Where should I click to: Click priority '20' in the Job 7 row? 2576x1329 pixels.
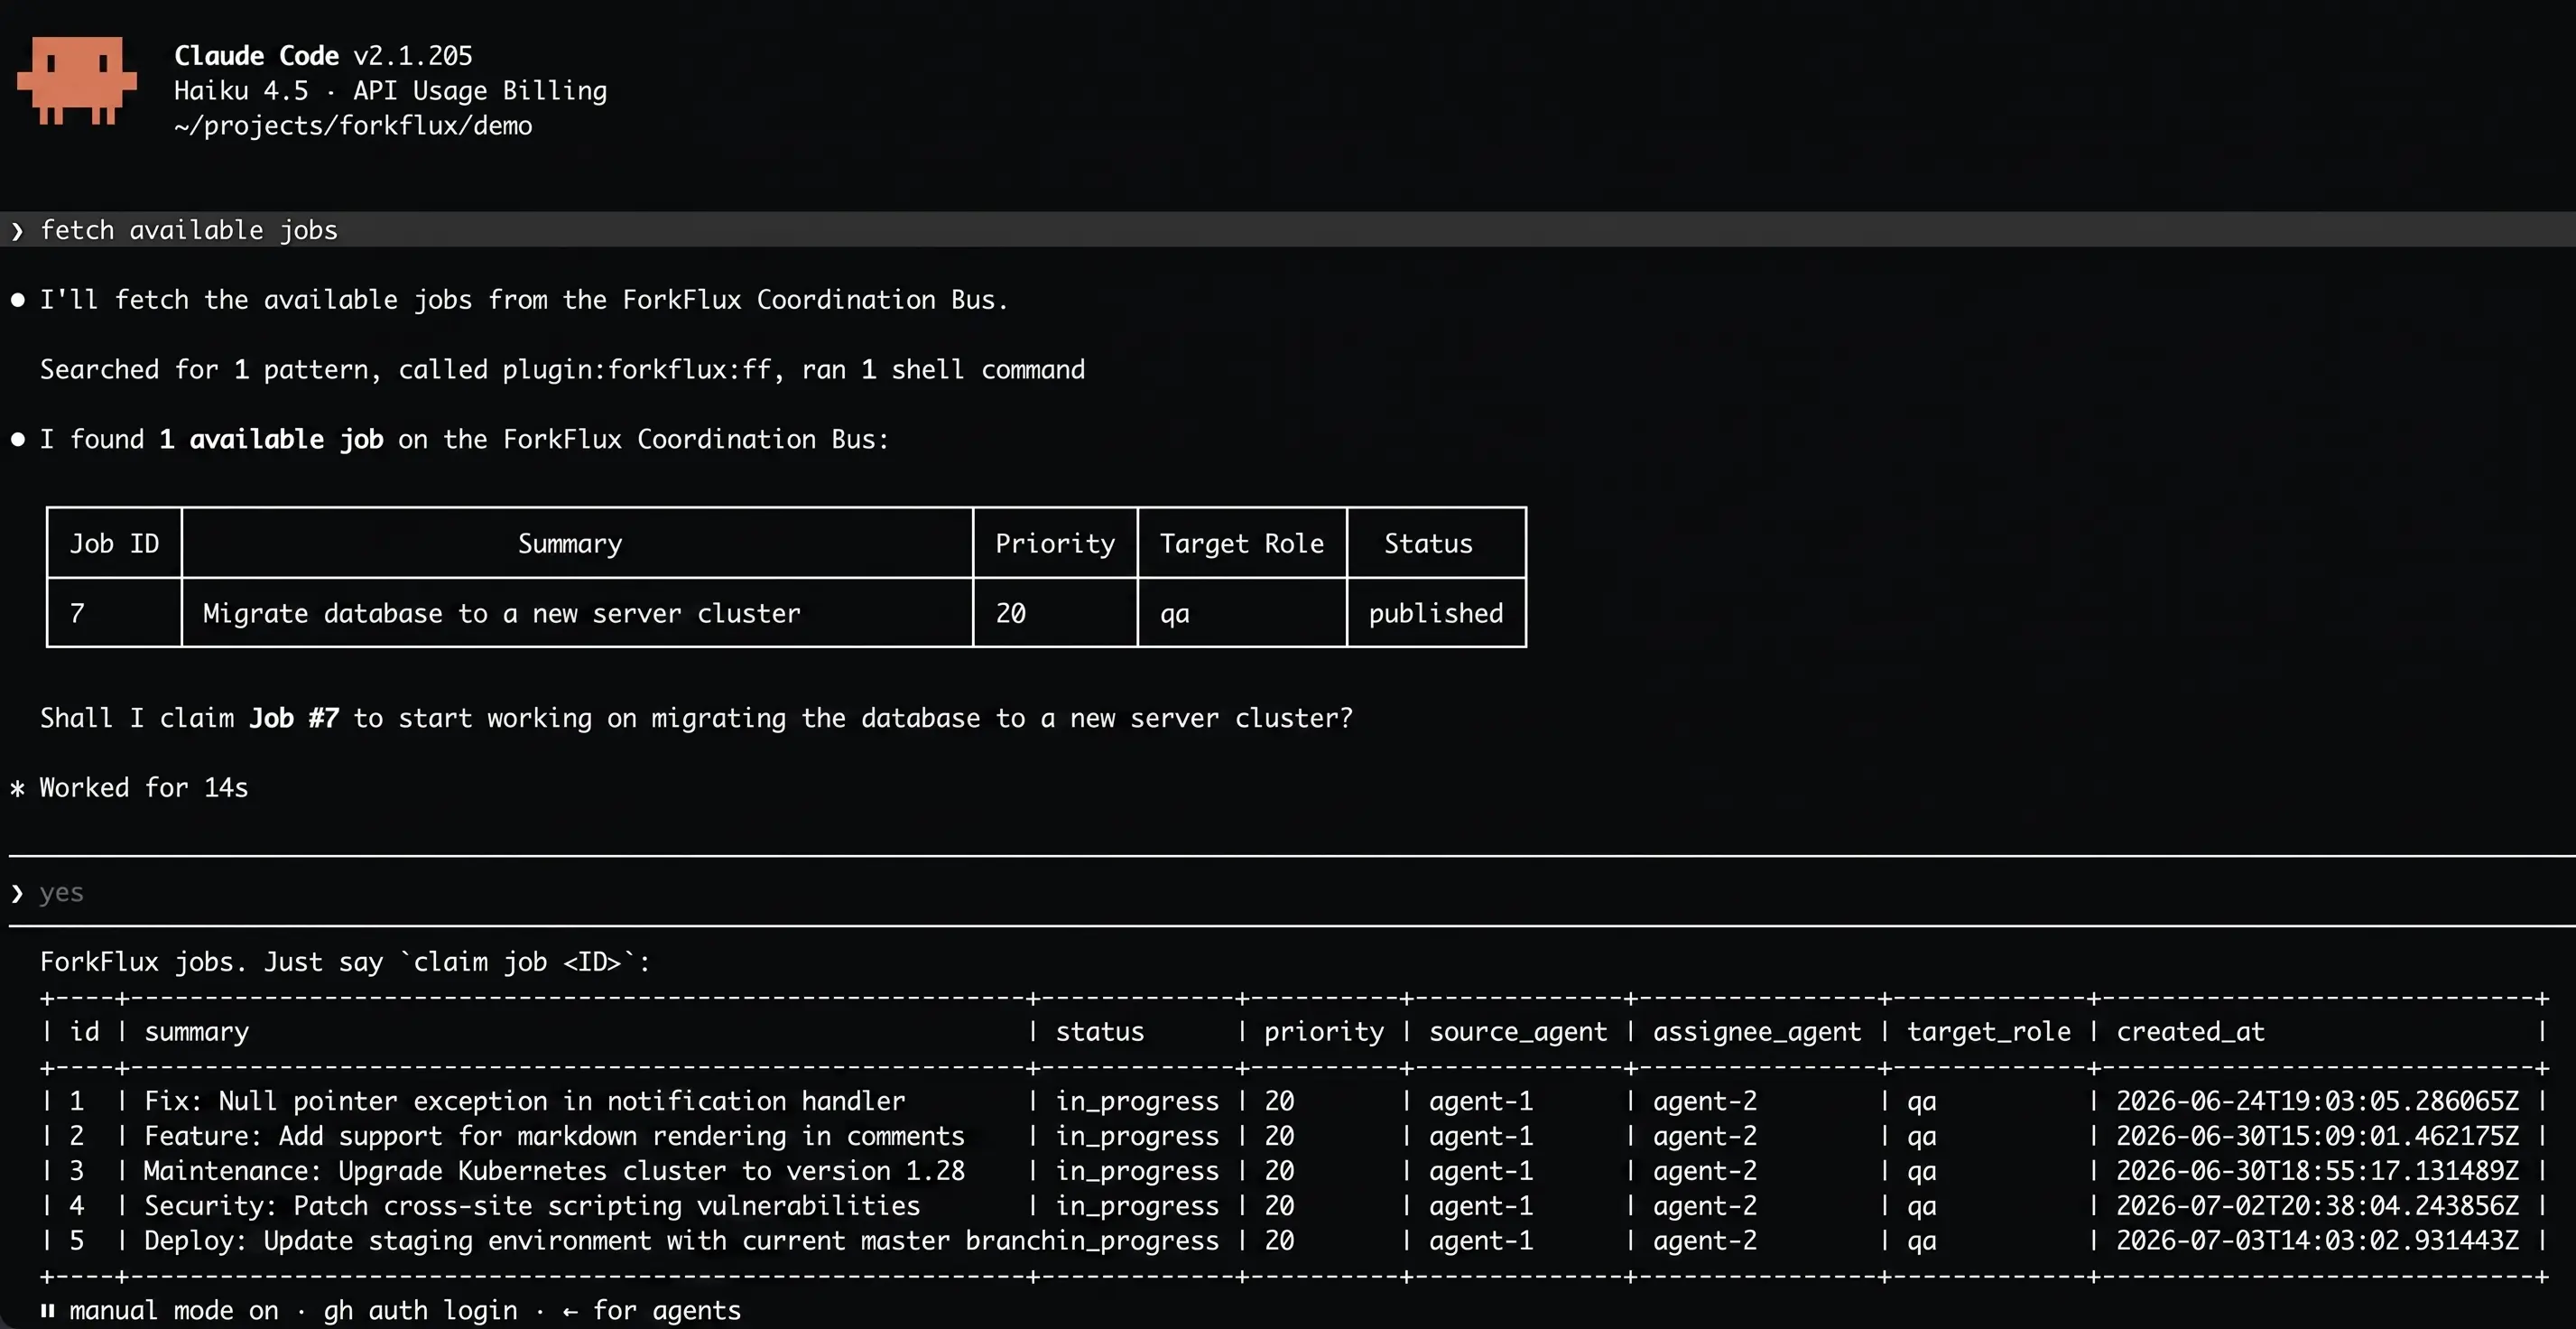click(x=1011, y=613)
